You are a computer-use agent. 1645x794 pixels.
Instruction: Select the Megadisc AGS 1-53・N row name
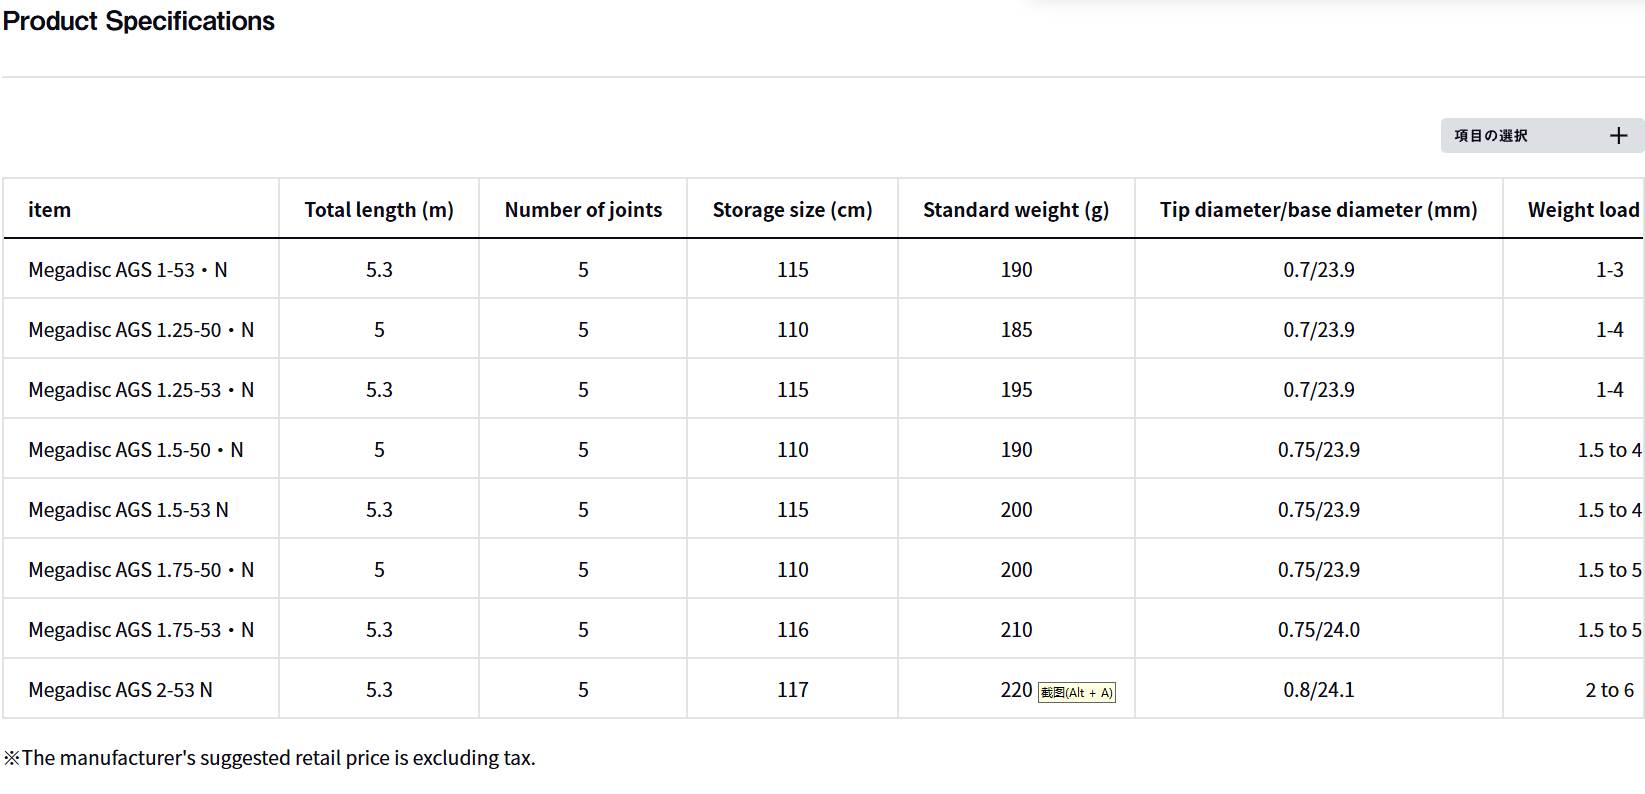coord(128,270)
